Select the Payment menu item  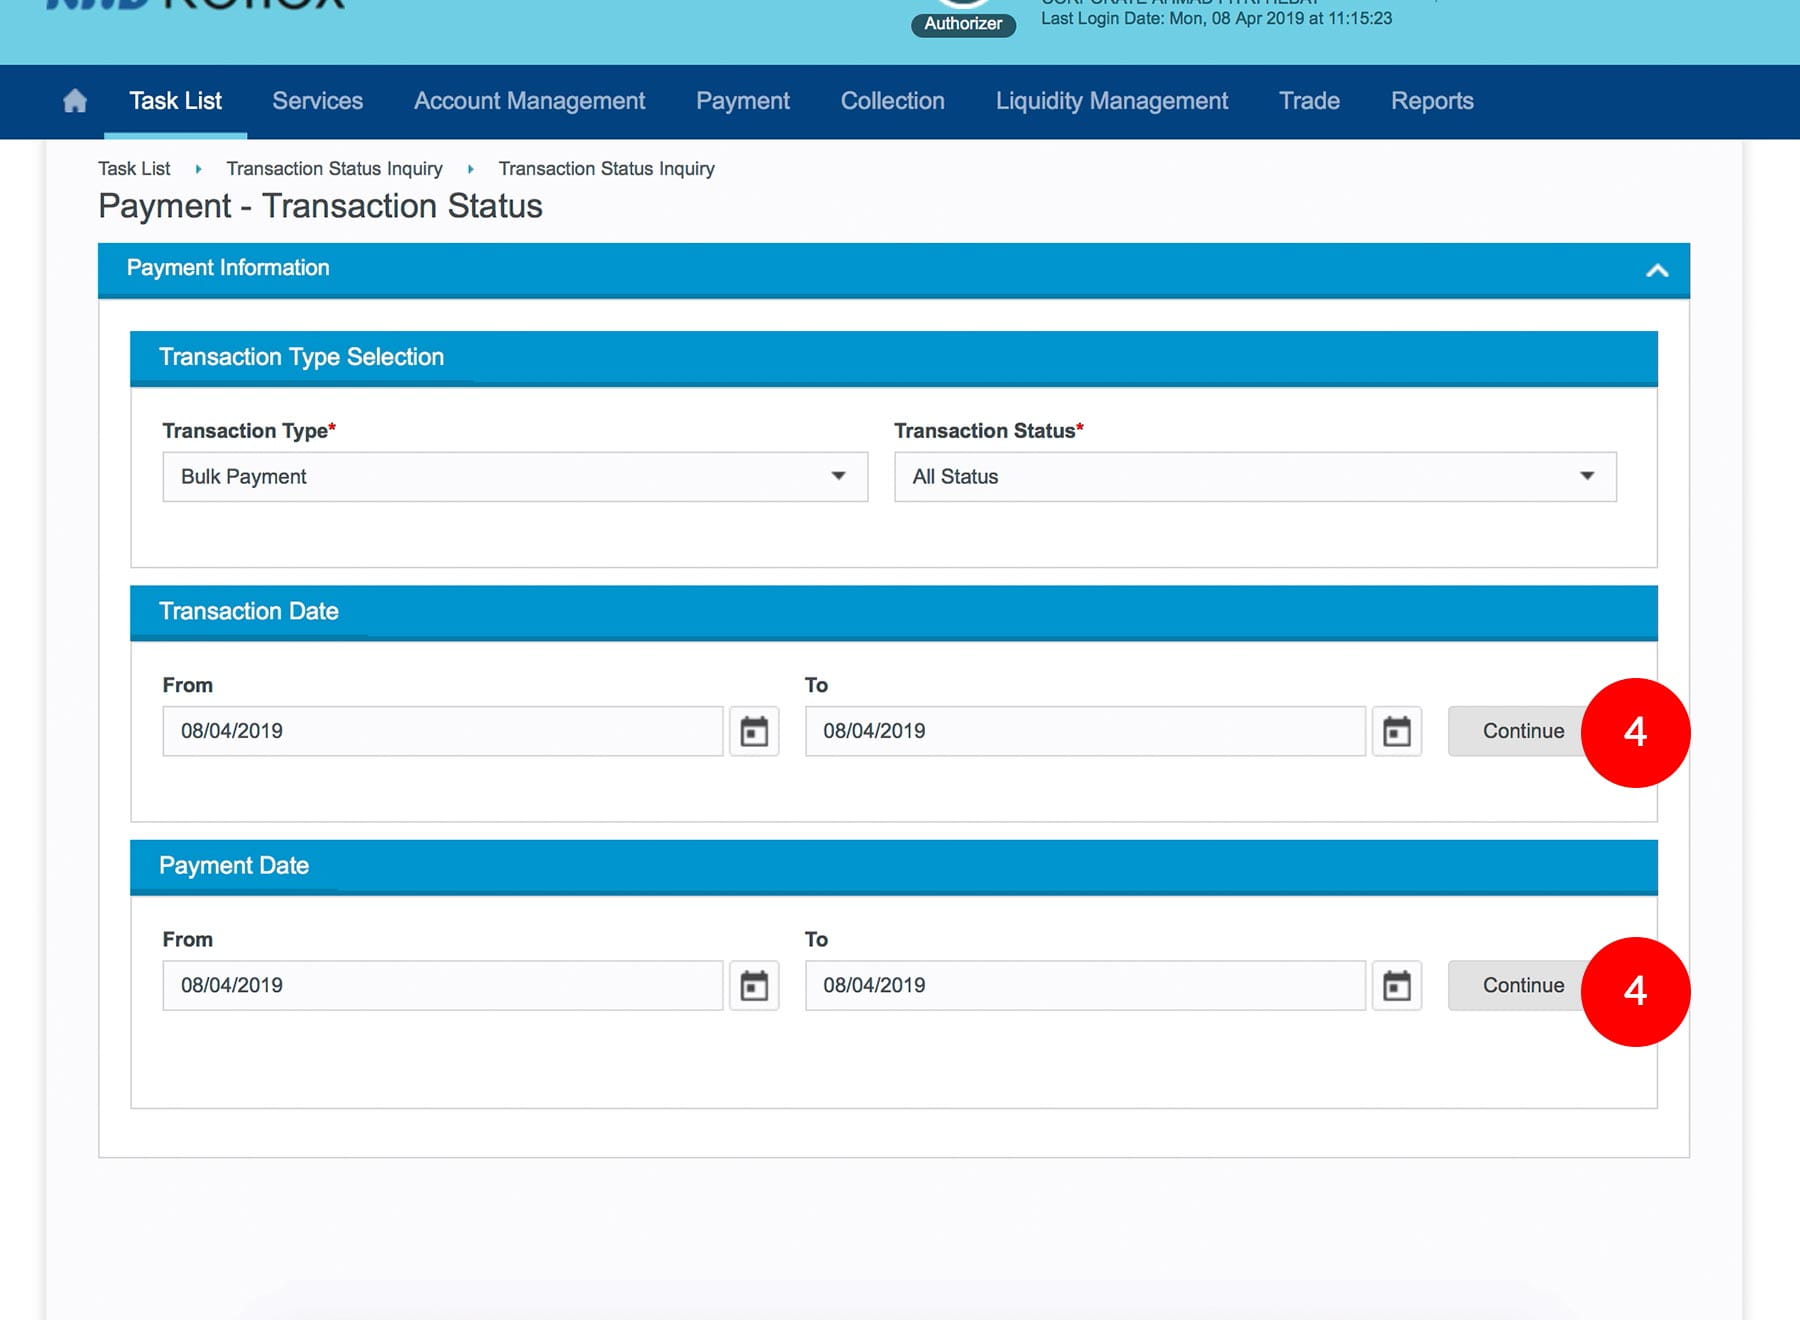[742, 101]
